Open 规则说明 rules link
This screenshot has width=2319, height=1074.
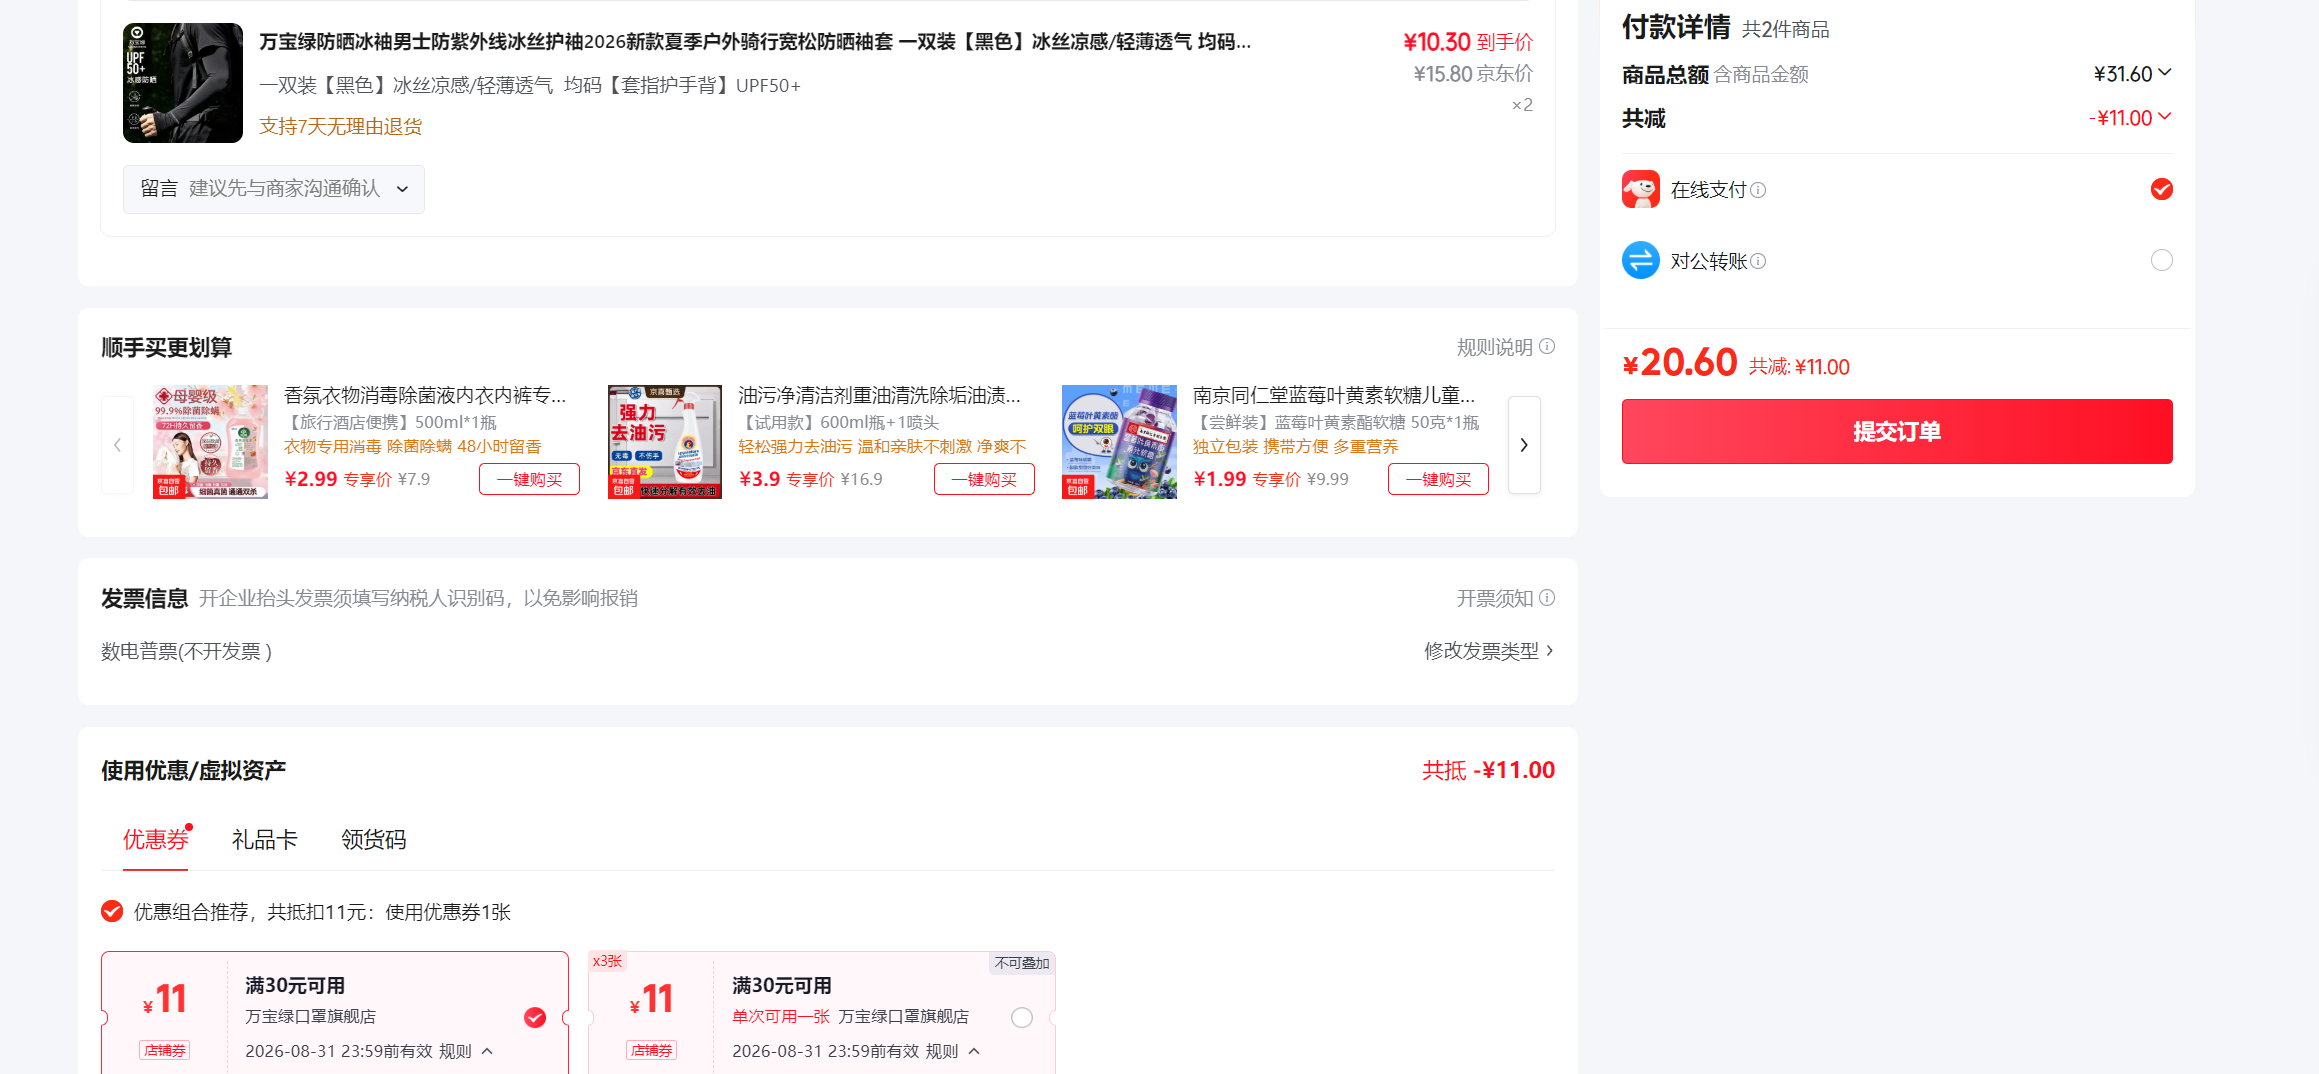(x=1495, y=347)
